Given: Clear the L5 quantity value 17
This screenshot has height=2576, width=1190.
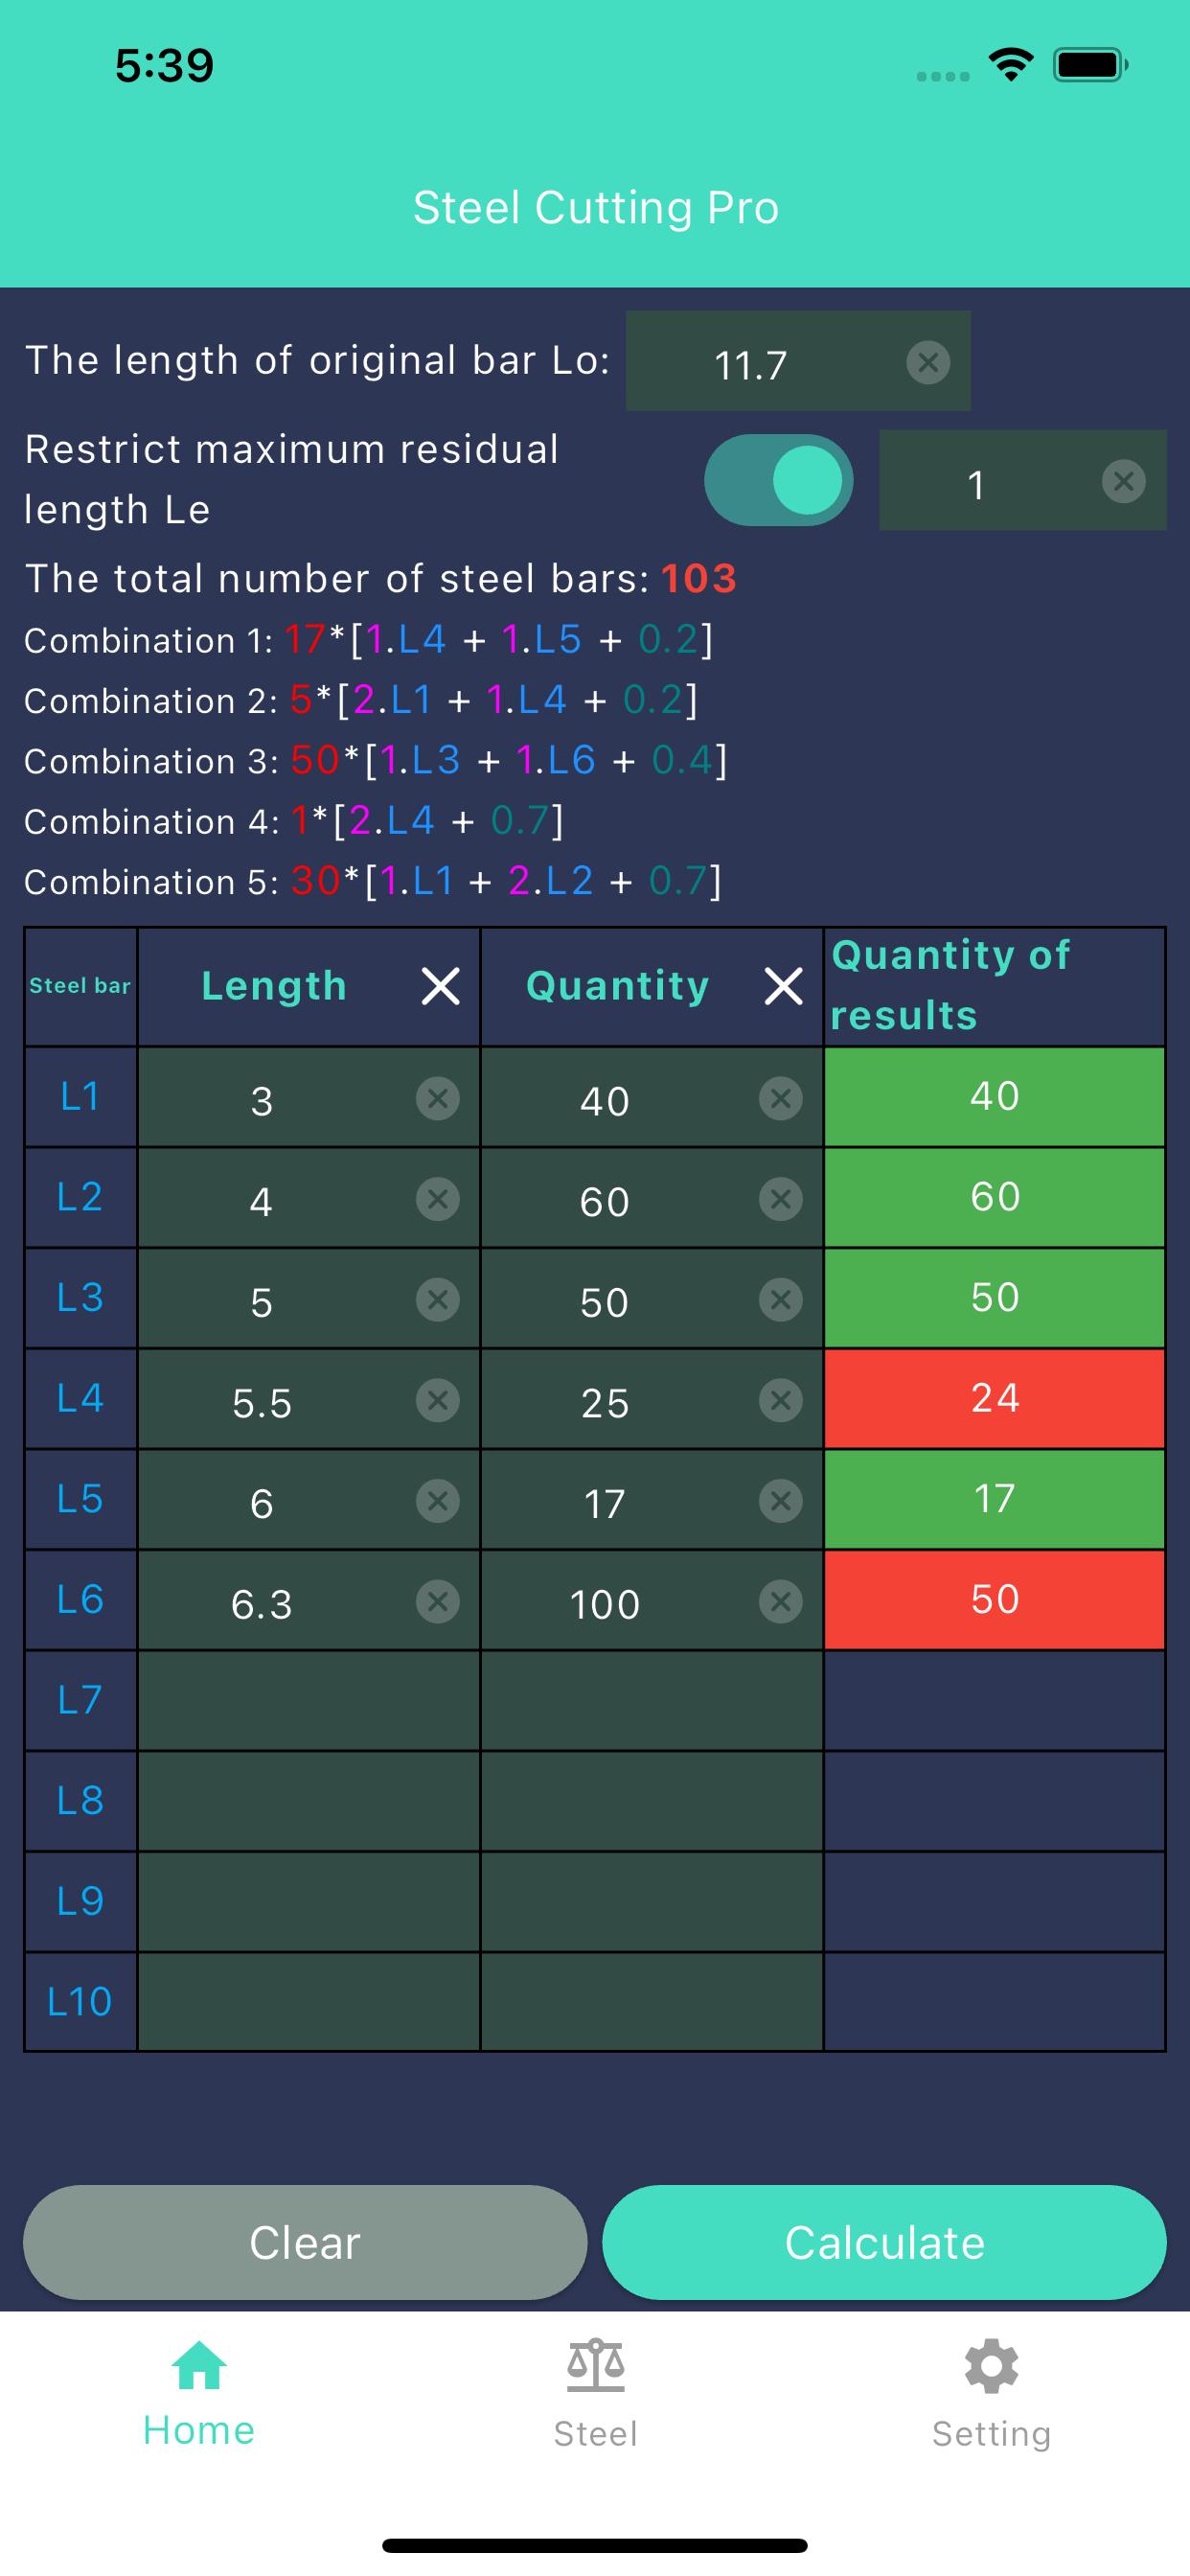Looking at the screenshot, I should pyautogui.click(x=780, y=1501).
